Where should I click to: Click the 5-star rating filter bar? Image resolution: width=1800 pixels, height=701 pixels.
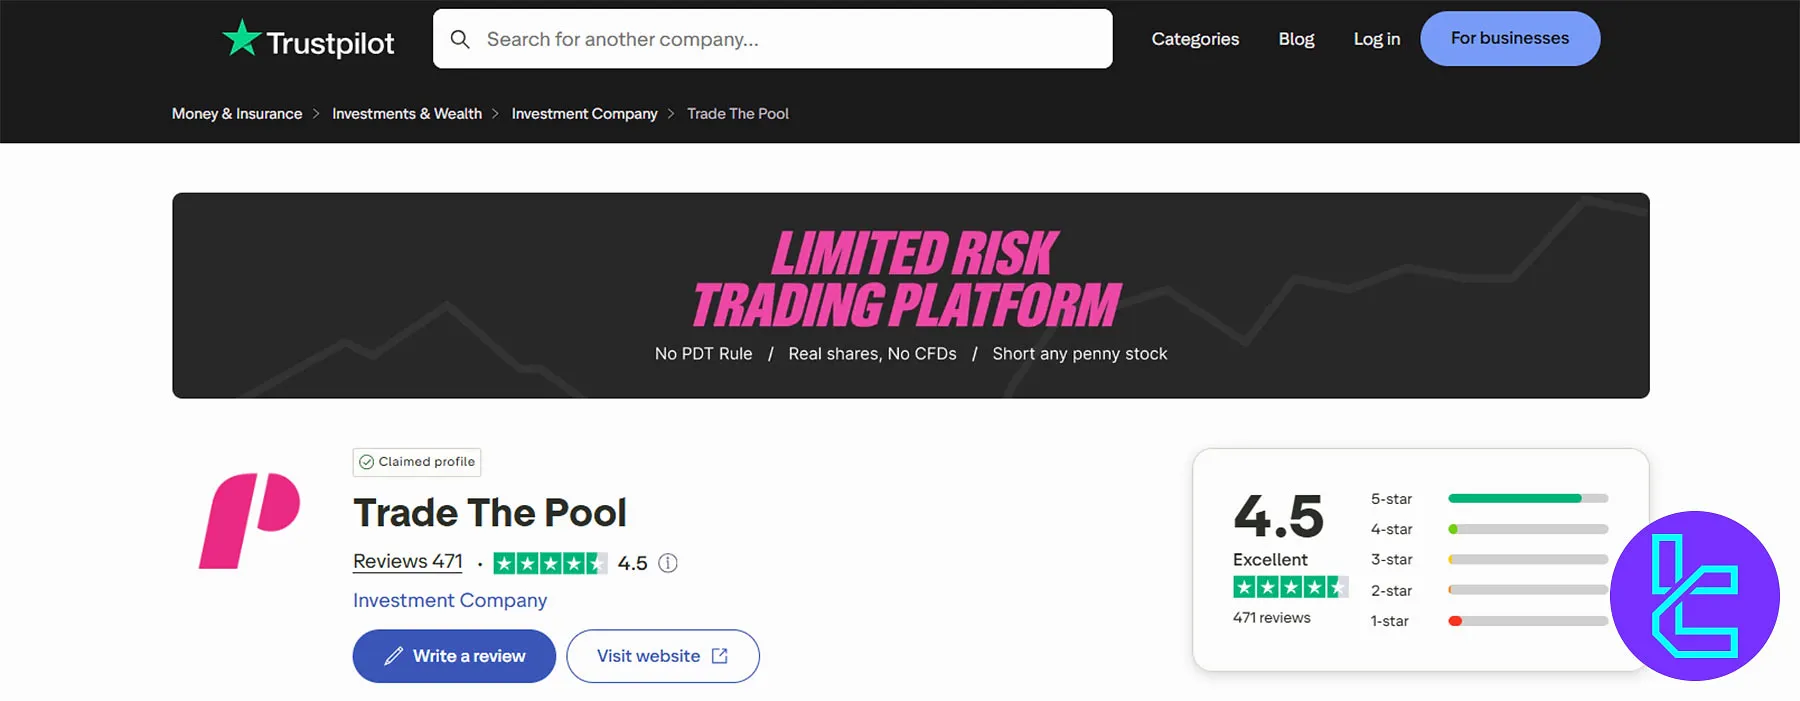1527,498
